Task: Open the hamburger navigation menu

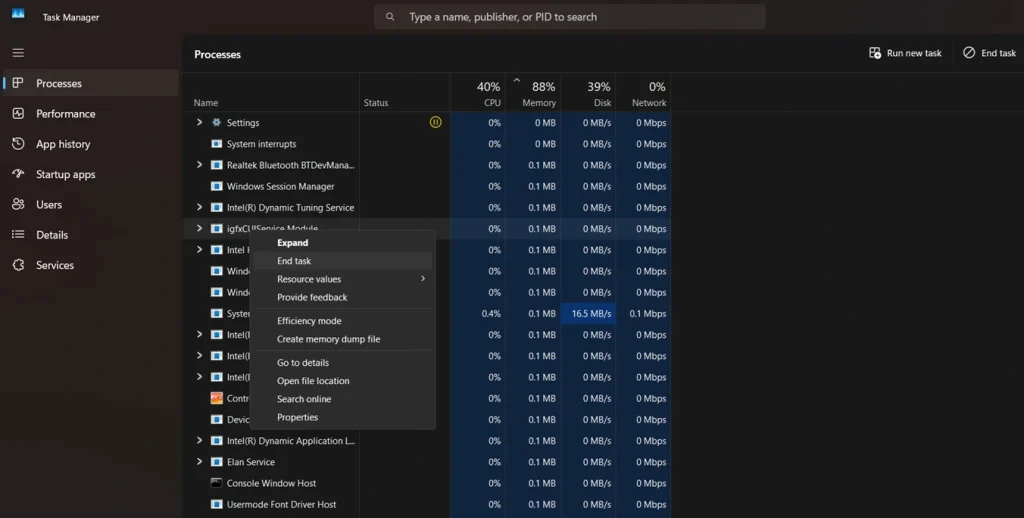Action: pos(18,53)
